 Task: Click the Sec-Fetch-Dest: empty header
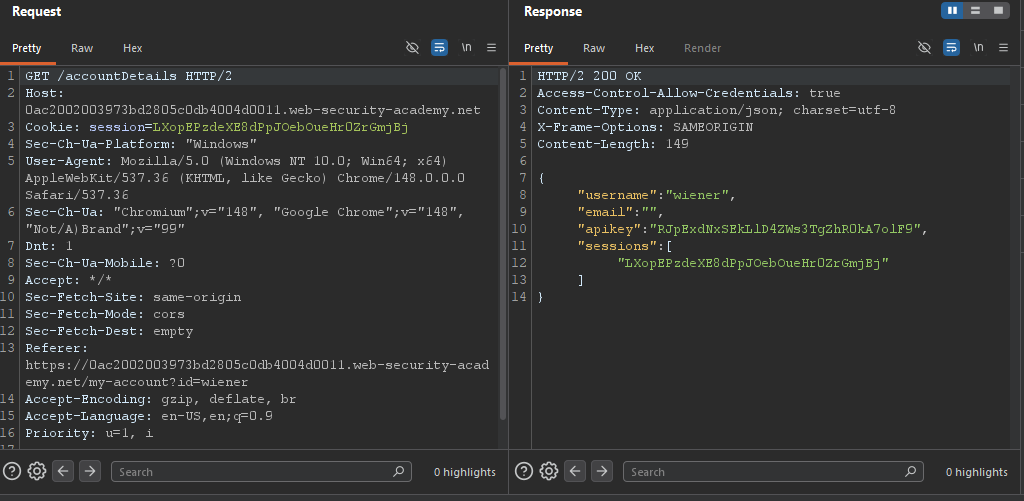[x=109, y=331]
